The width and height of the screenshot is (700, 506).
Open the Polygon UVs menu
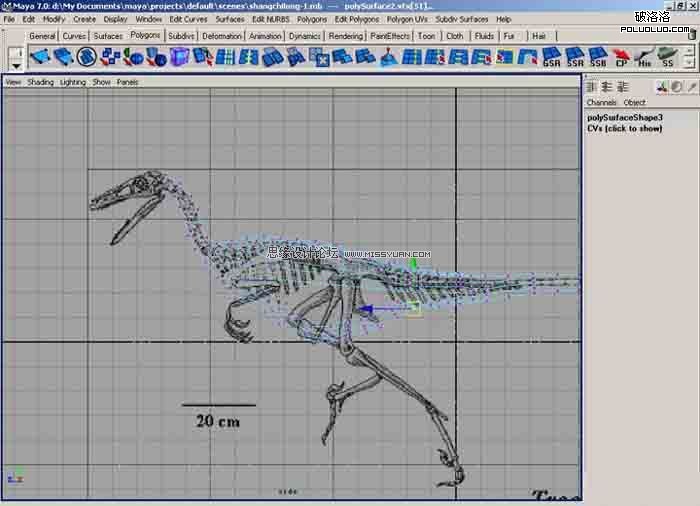(407, 19)
